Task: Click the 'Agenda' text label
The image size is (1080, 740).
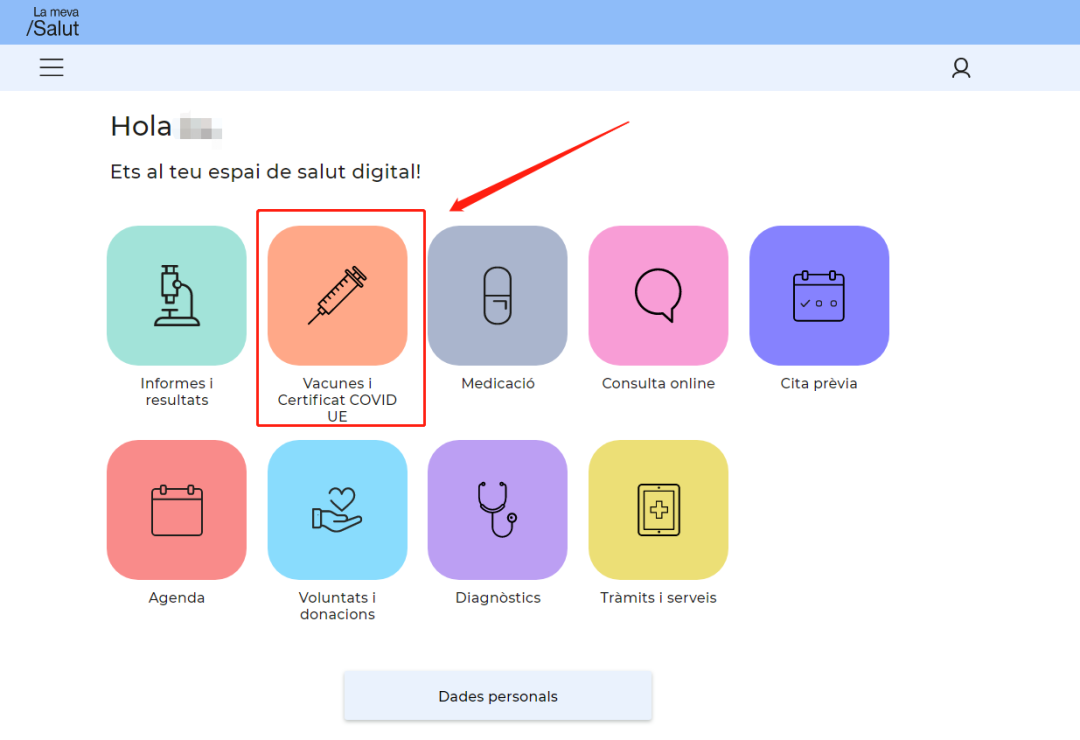Action: tap(176, 598)
